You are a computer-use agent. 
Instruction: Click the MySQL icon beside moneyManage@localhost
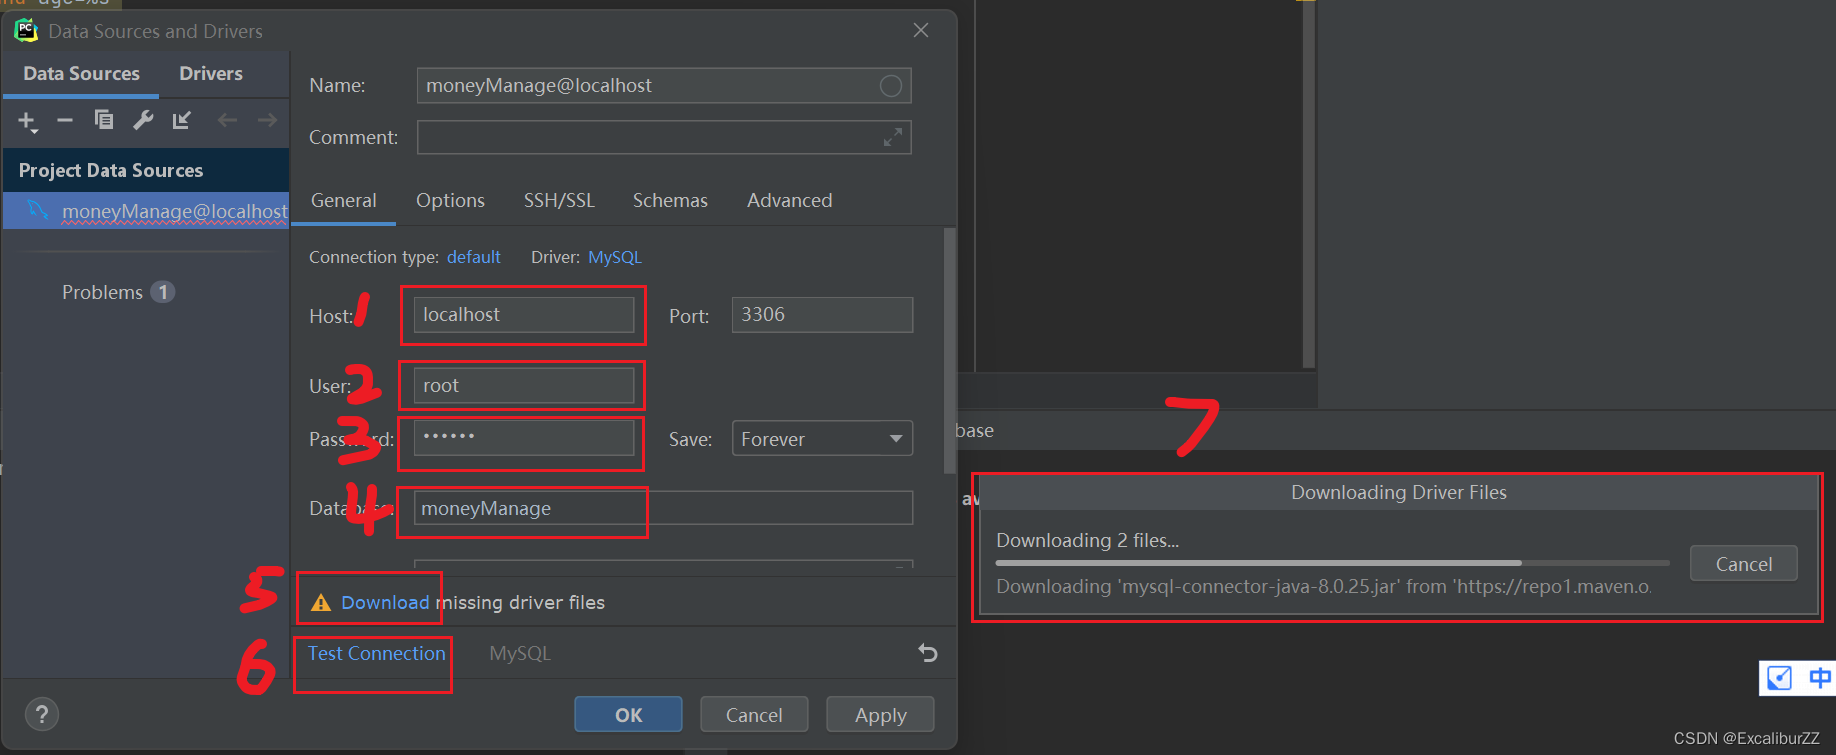coord(38,210)
